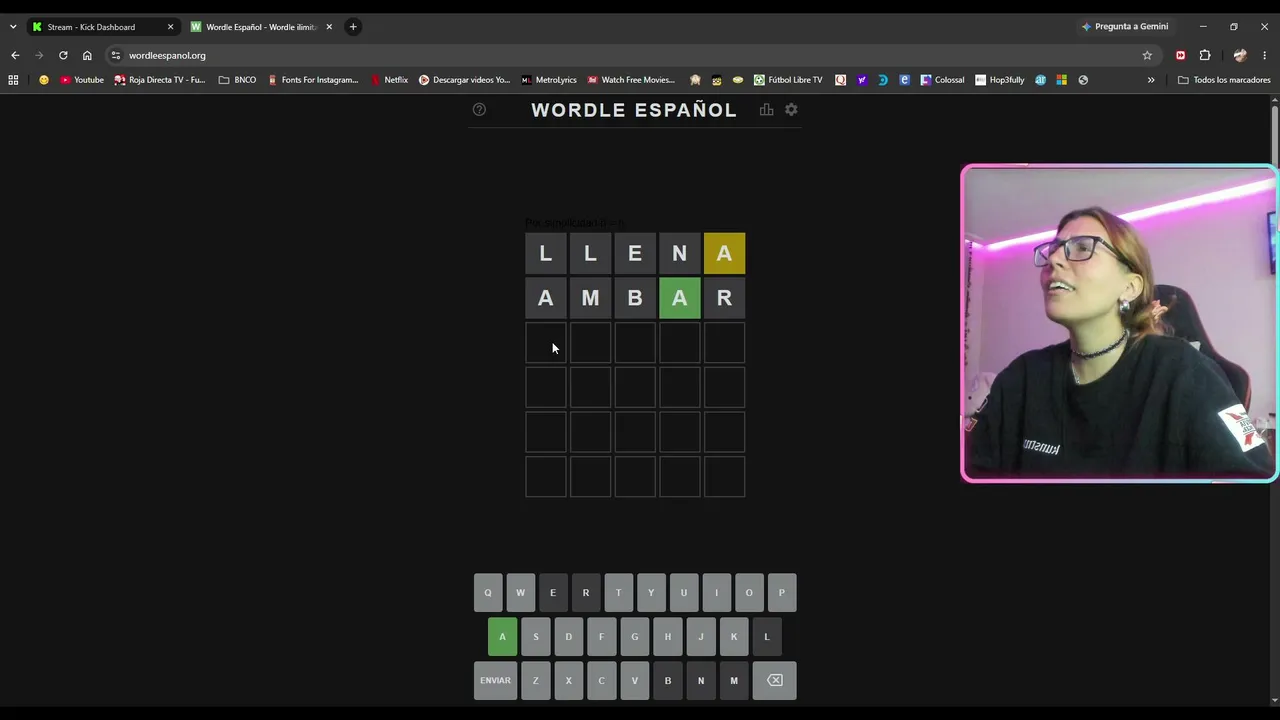Click the red extension icon beside the star
The width and height of the screenshot is (1280, 720).
click(x=1181, y=56)
